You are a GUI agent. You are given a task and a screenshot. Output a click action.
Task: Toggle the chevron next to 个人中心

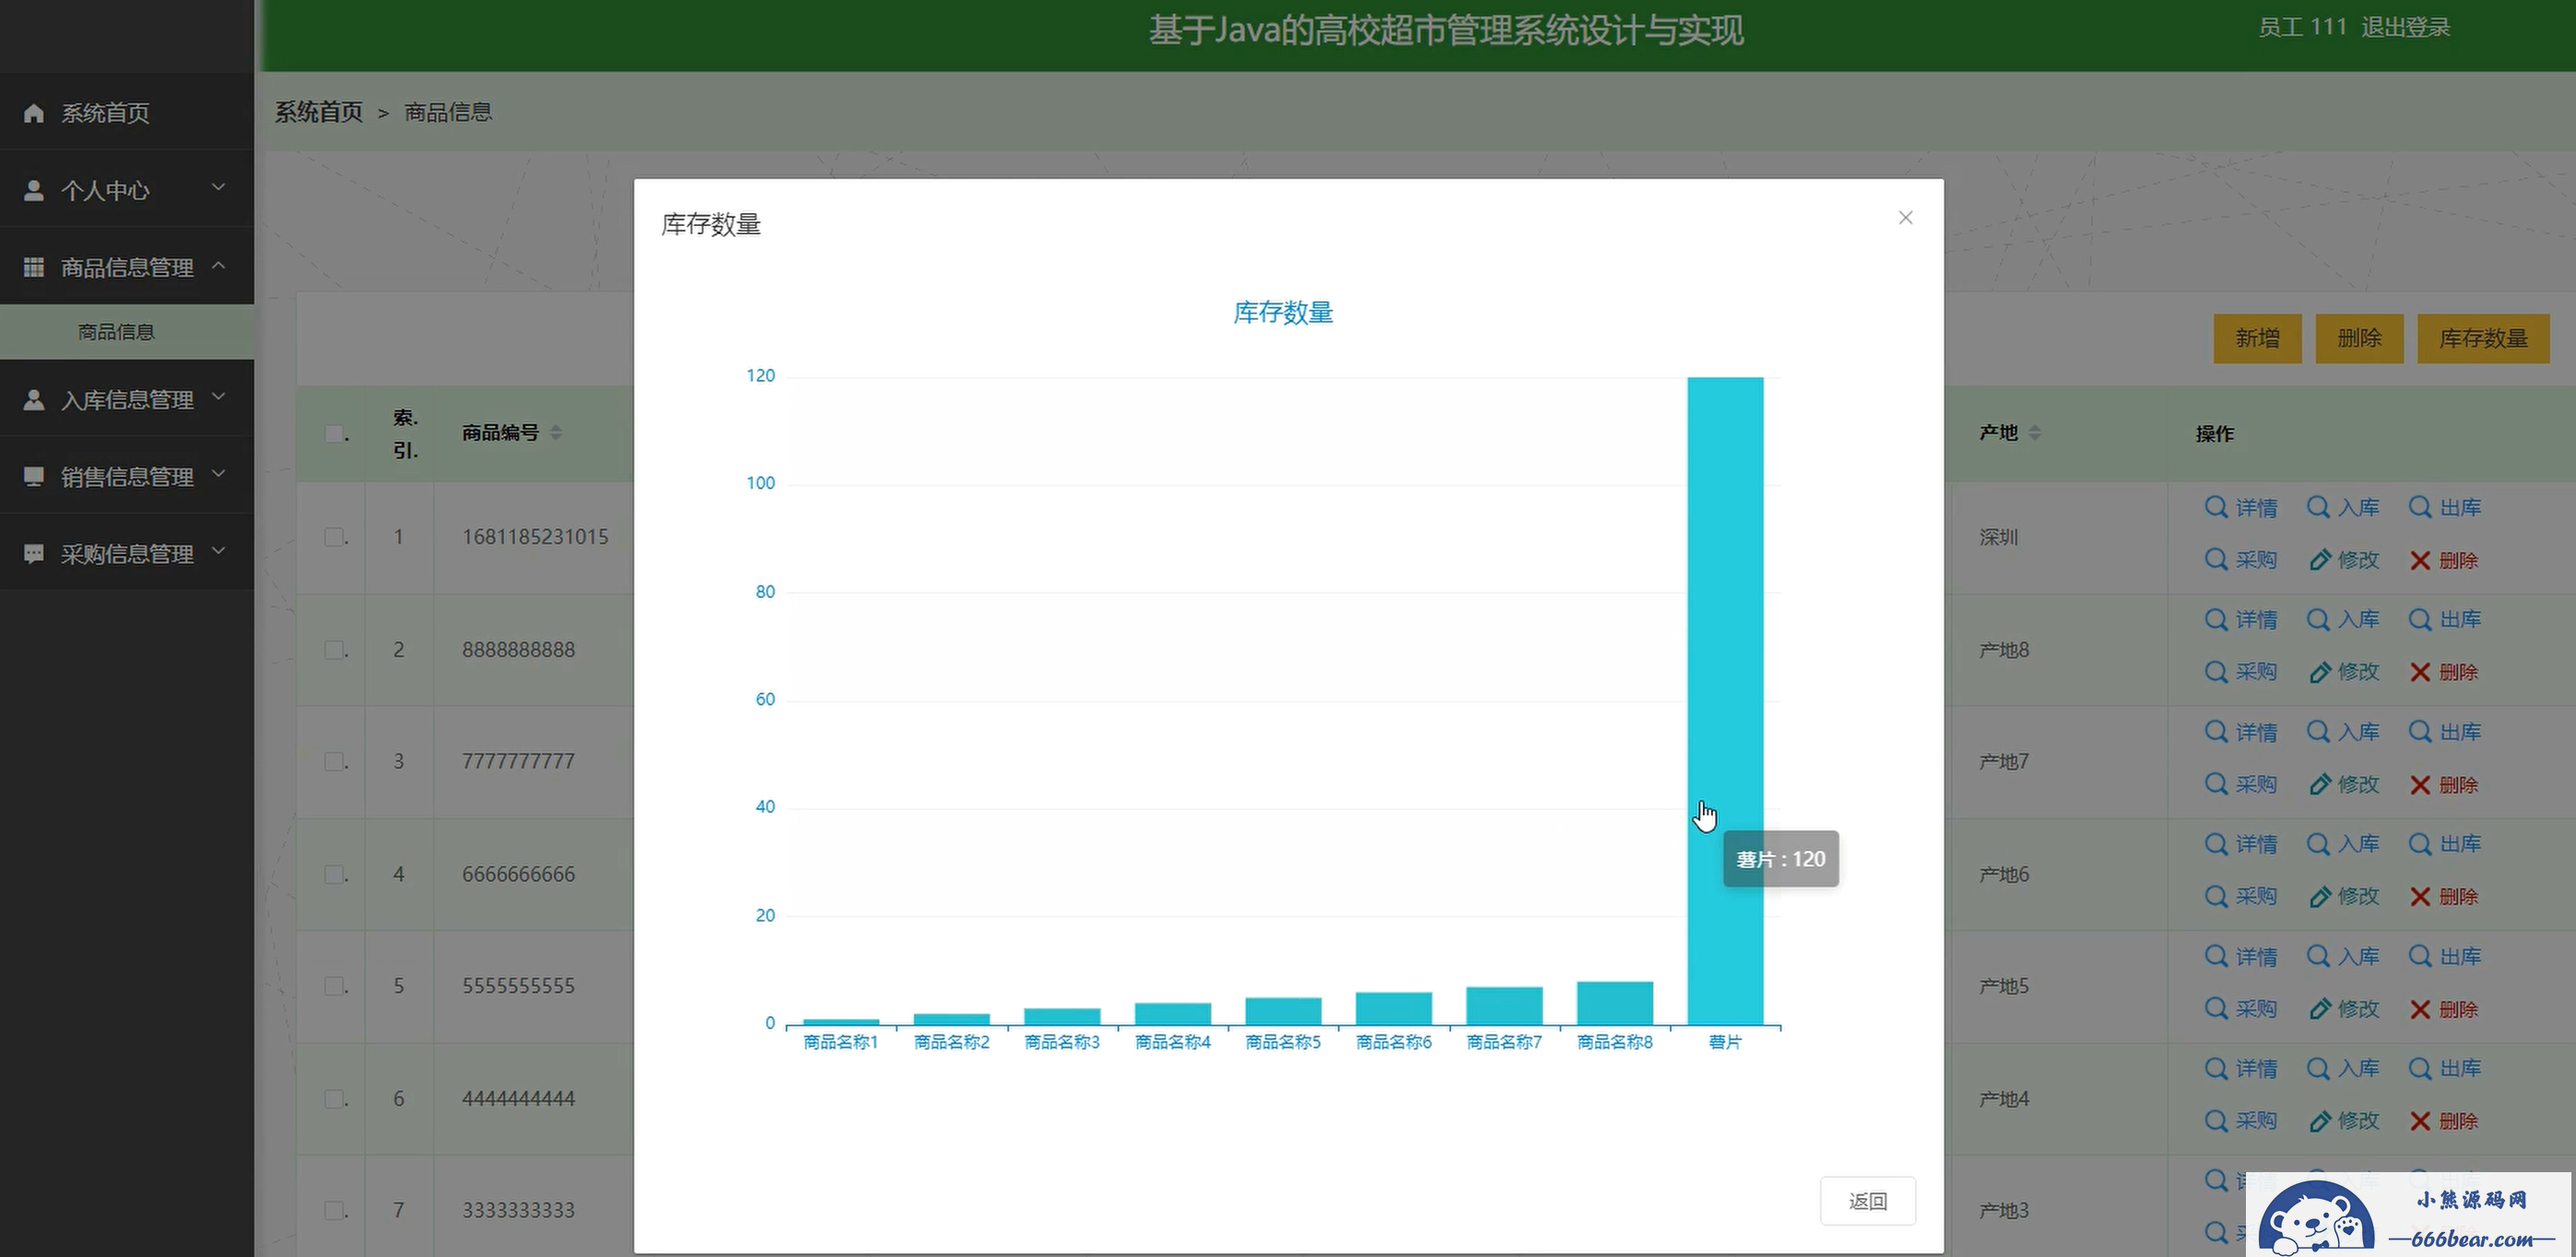218,187
